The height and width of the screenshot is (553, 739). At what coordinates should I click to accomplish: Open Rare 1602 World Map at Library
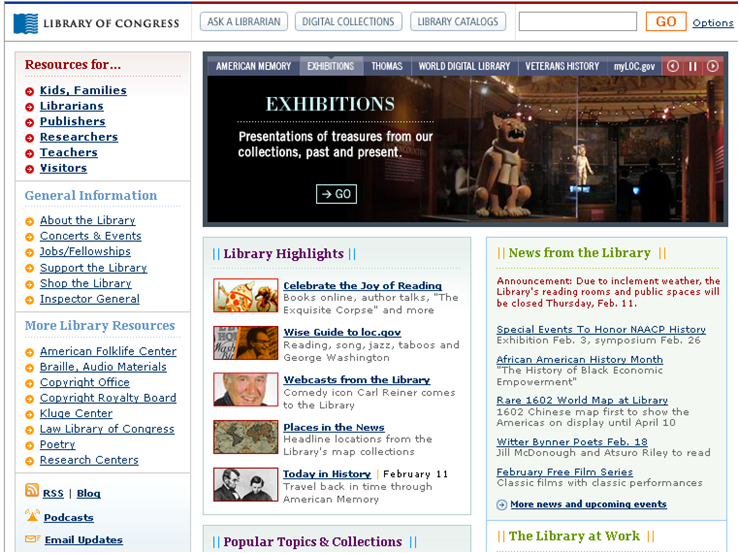(583, 400)
